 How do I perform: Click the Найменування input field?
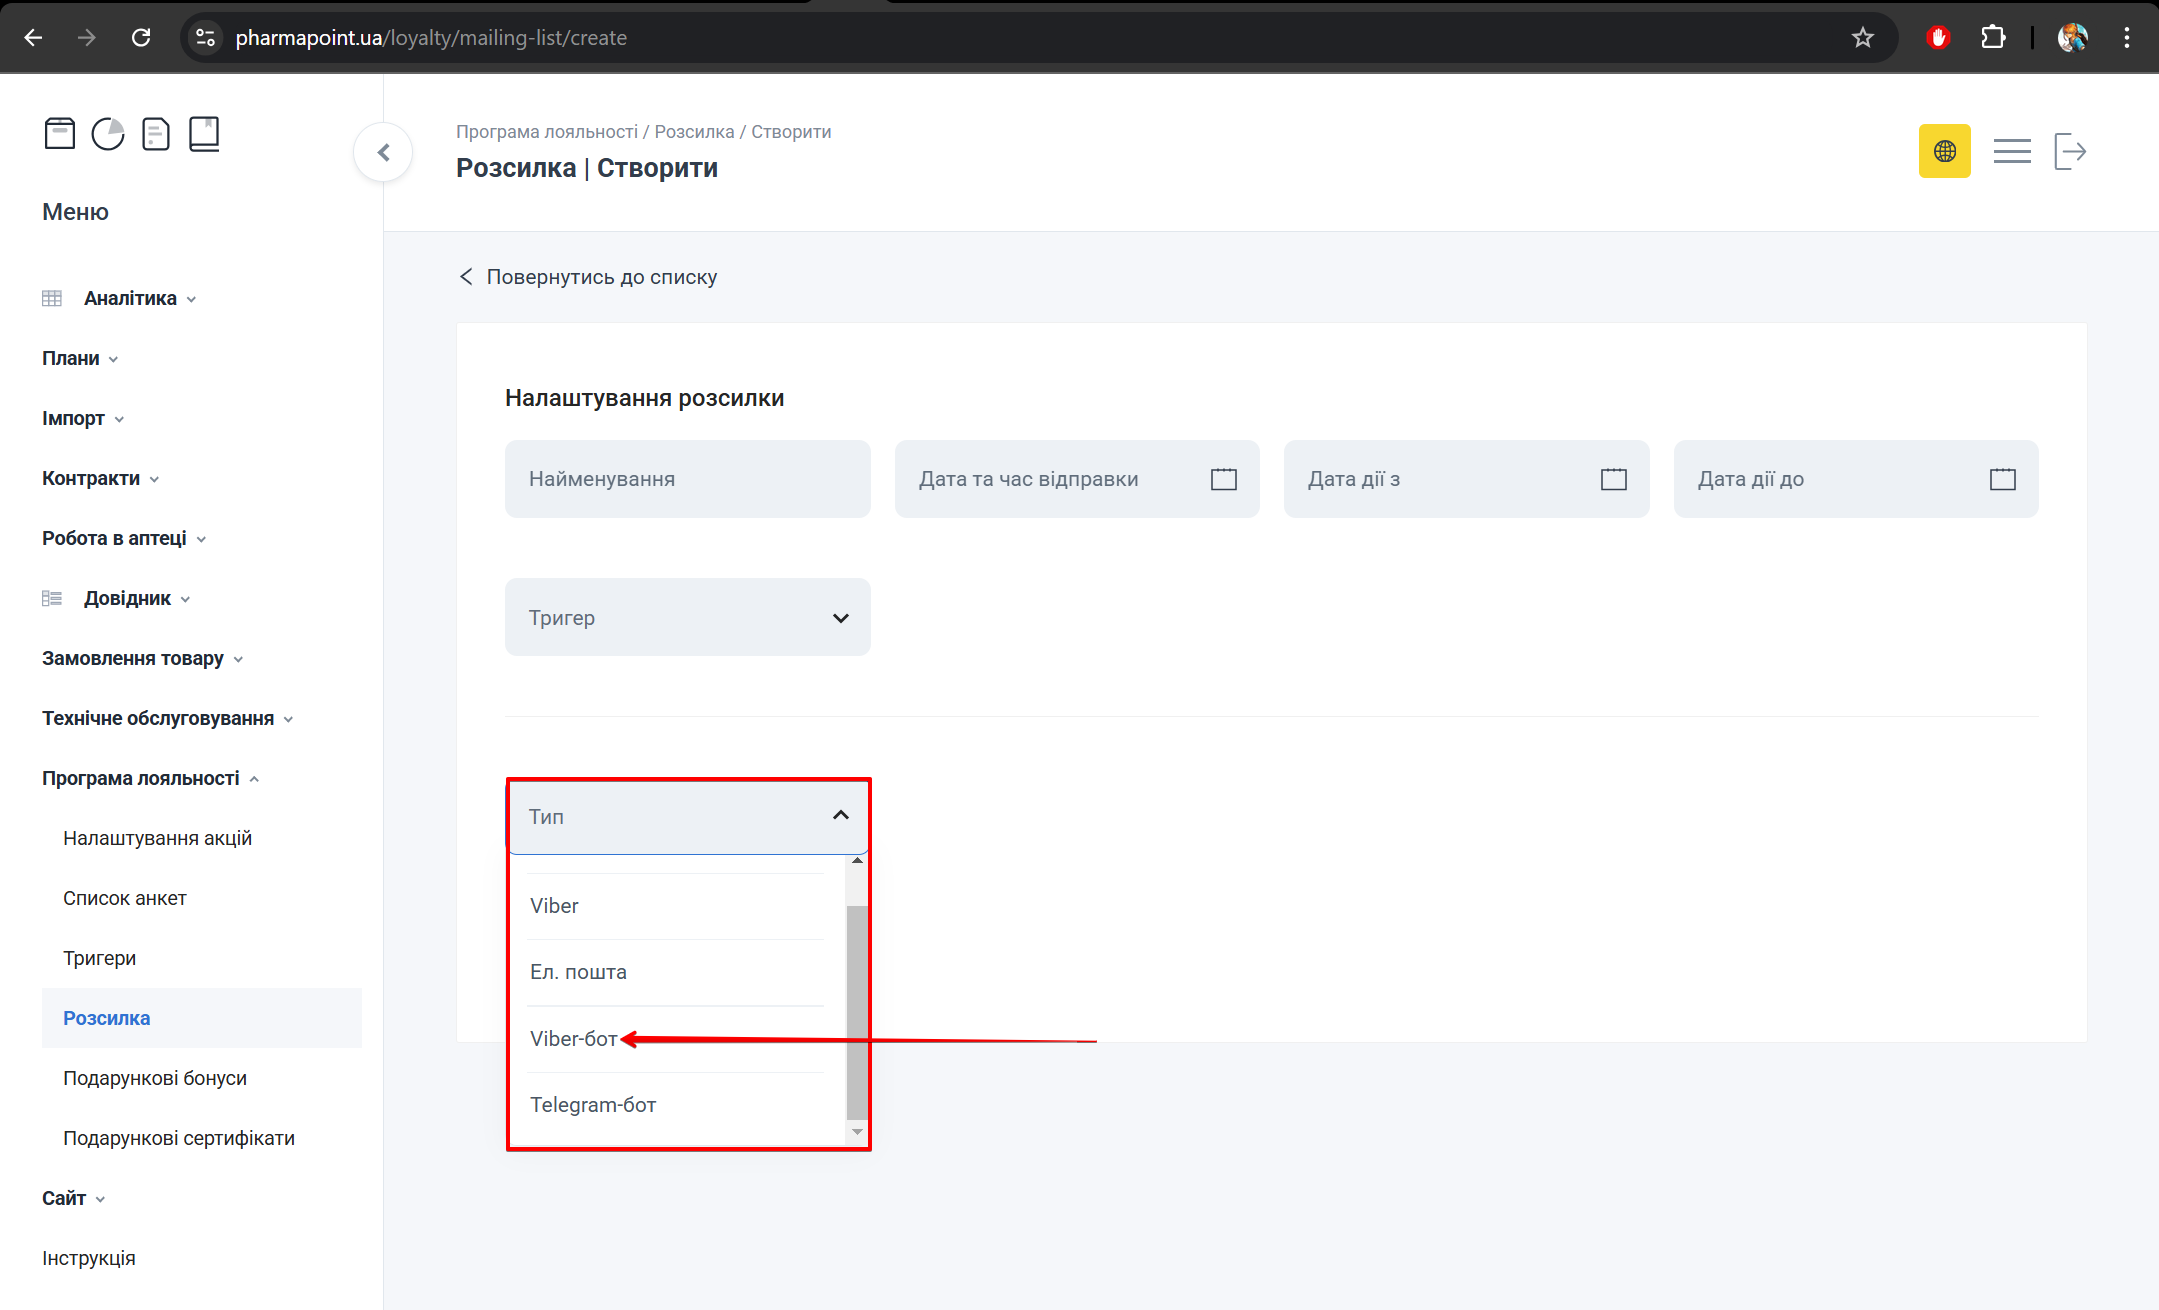(x=687, y=479)
